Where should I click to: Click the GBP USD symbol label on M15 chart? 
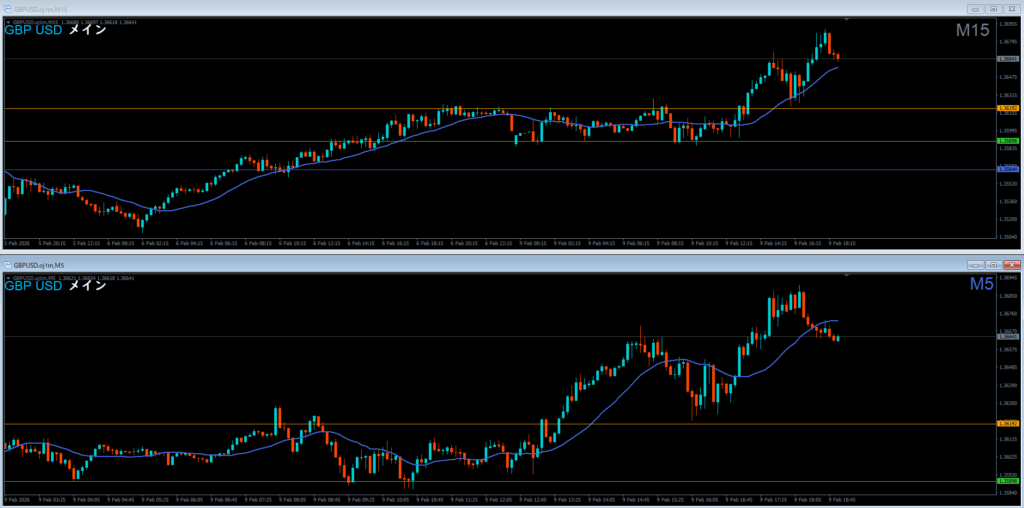pos(34,30)
